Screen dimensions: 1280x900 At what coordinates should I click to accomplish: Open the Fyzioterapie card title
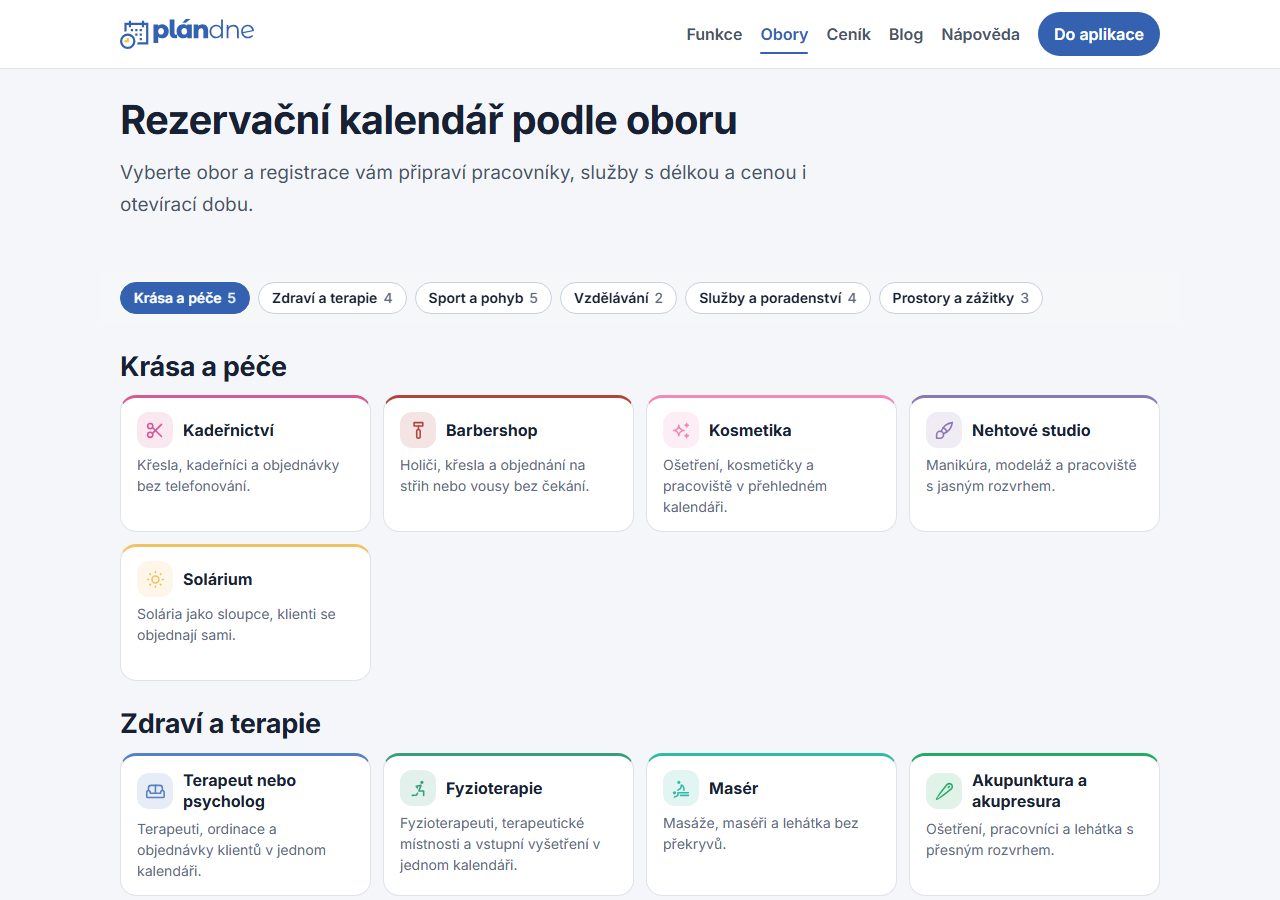coord(494,788)
